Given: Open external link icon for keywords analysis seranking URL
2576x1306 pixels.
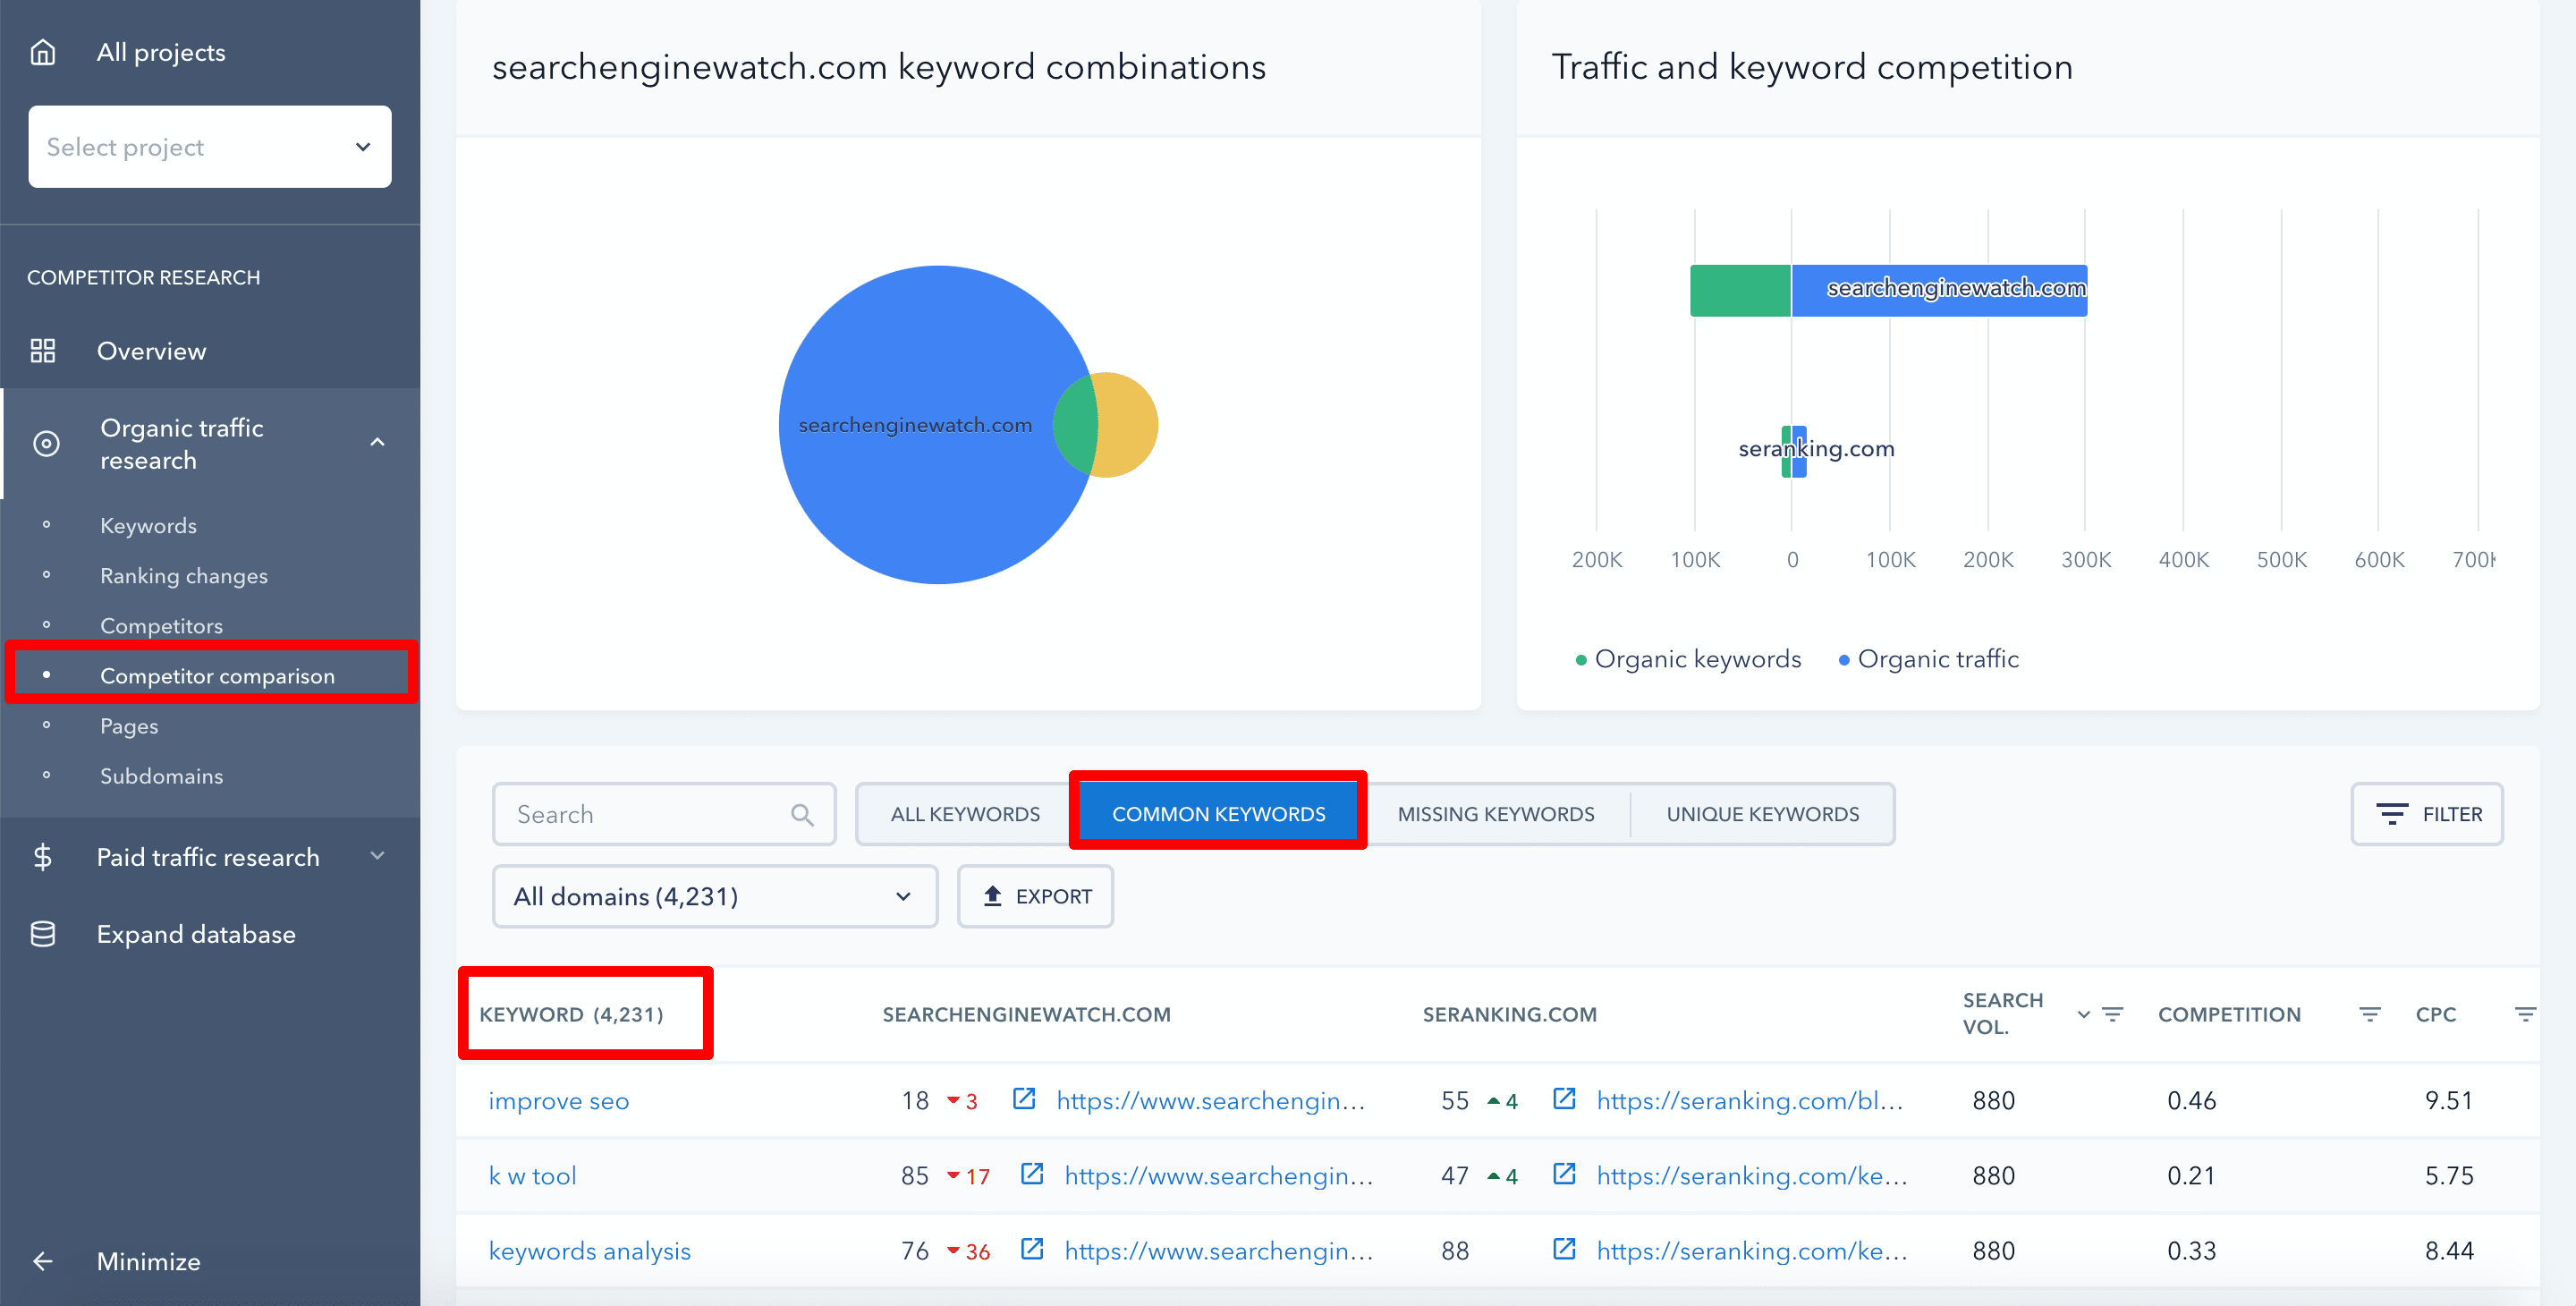Looking at the screenshot, I should click(1564, 1249).
